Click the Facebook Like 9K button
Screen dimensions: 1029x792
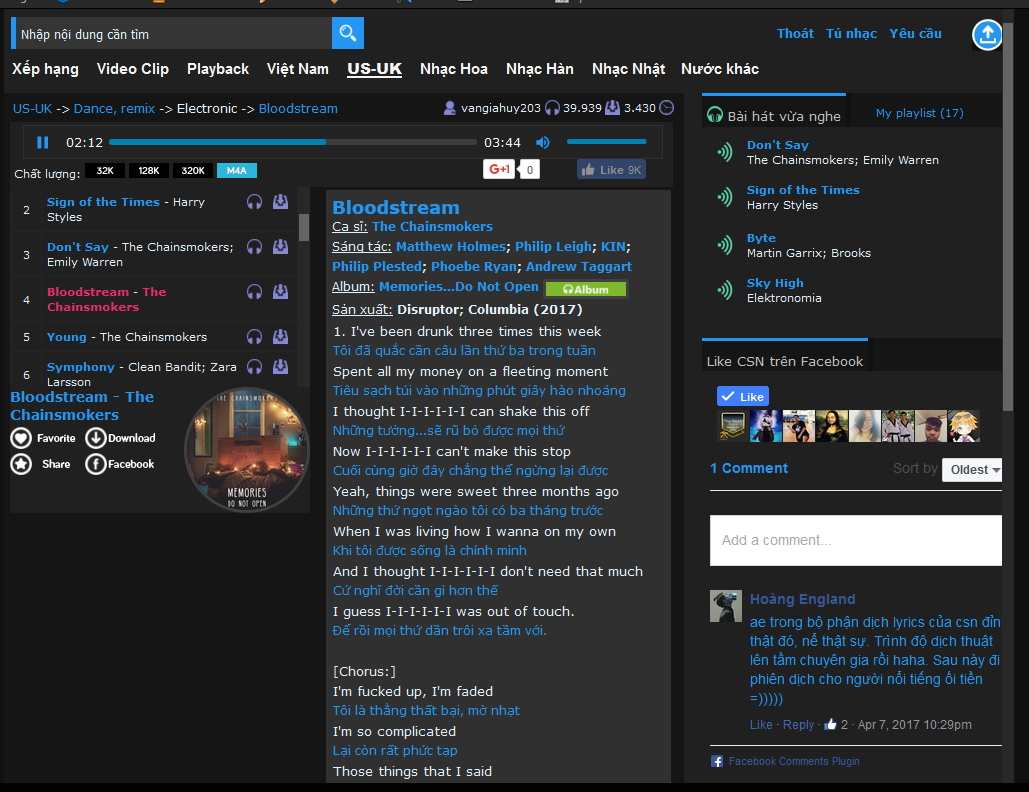click(612, 169)
